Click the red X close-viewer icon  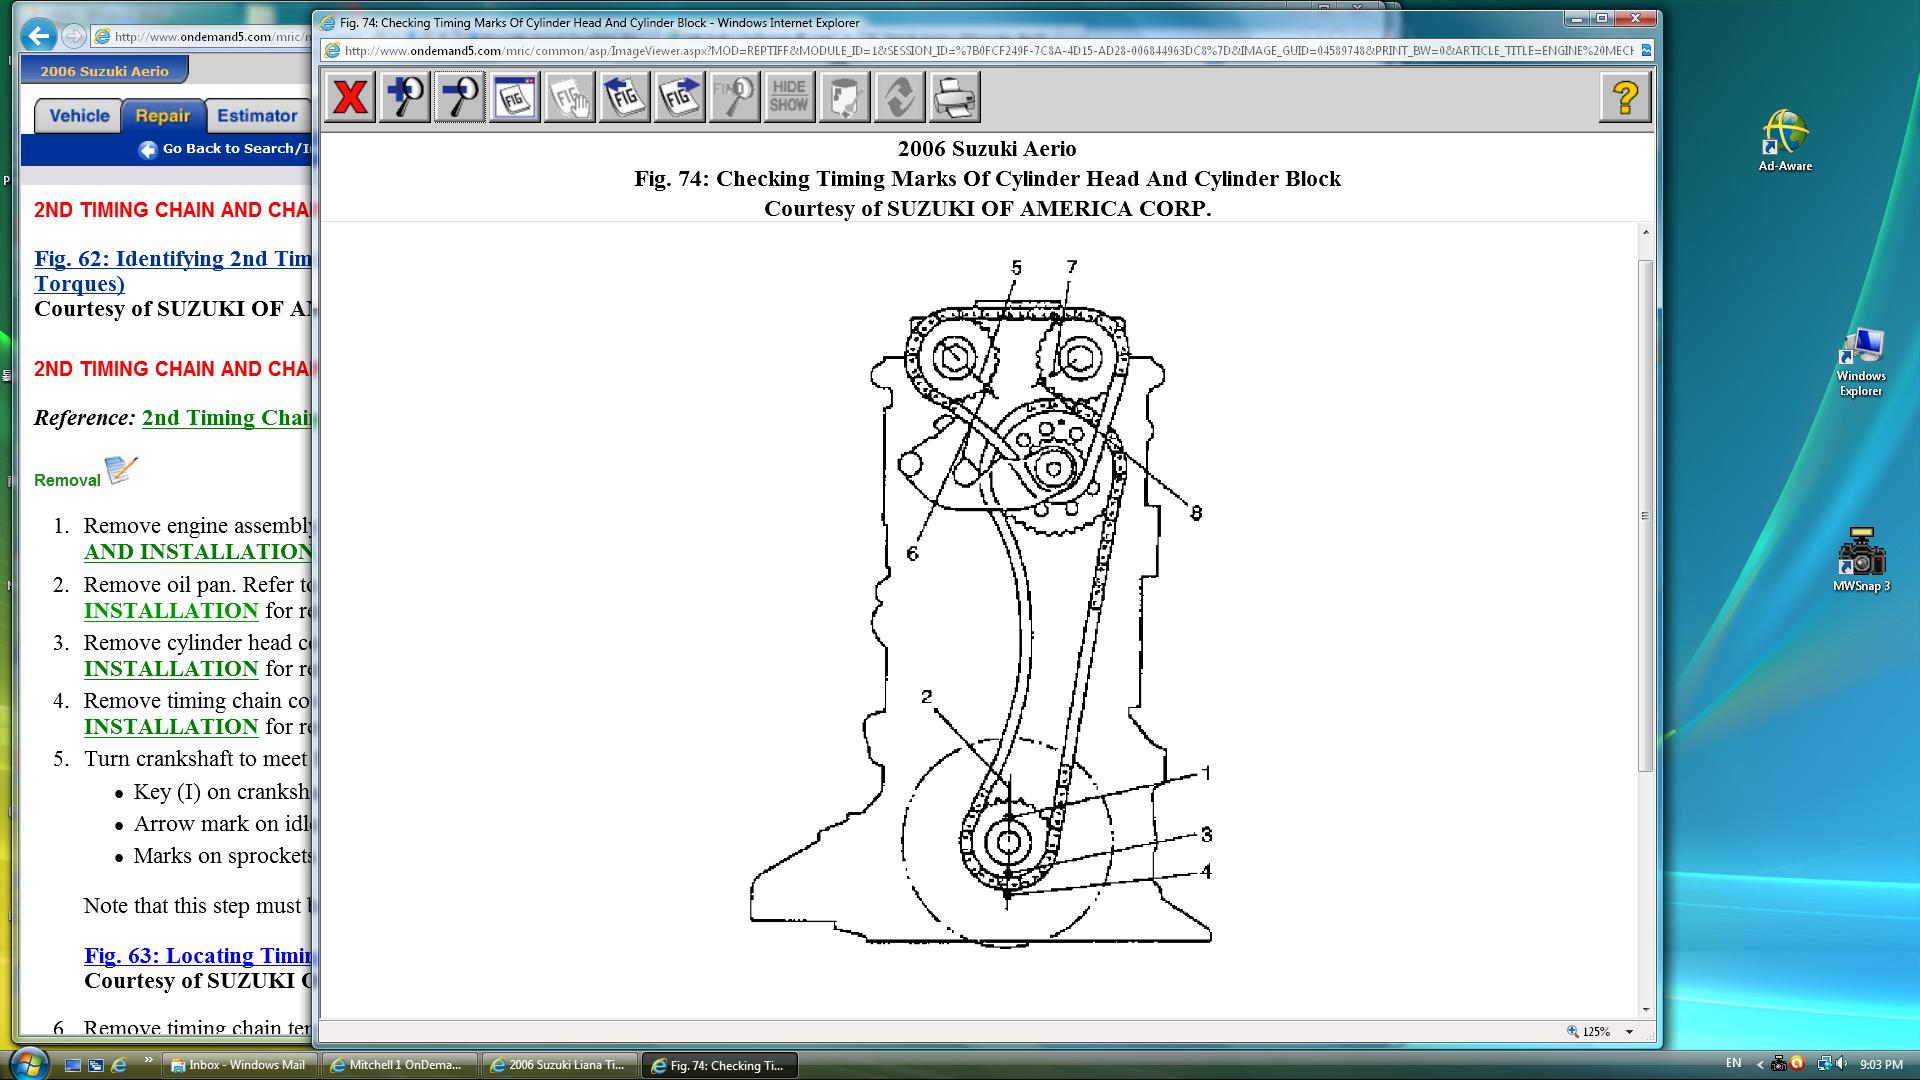point(349,98)
